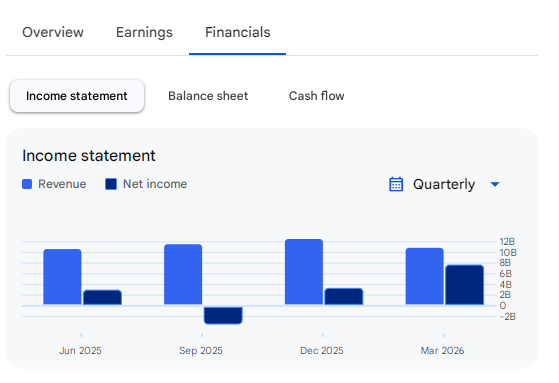559x383 pixels.
Task: Select the negative Sep 2025 net income bar
Action: click(223, 315)
